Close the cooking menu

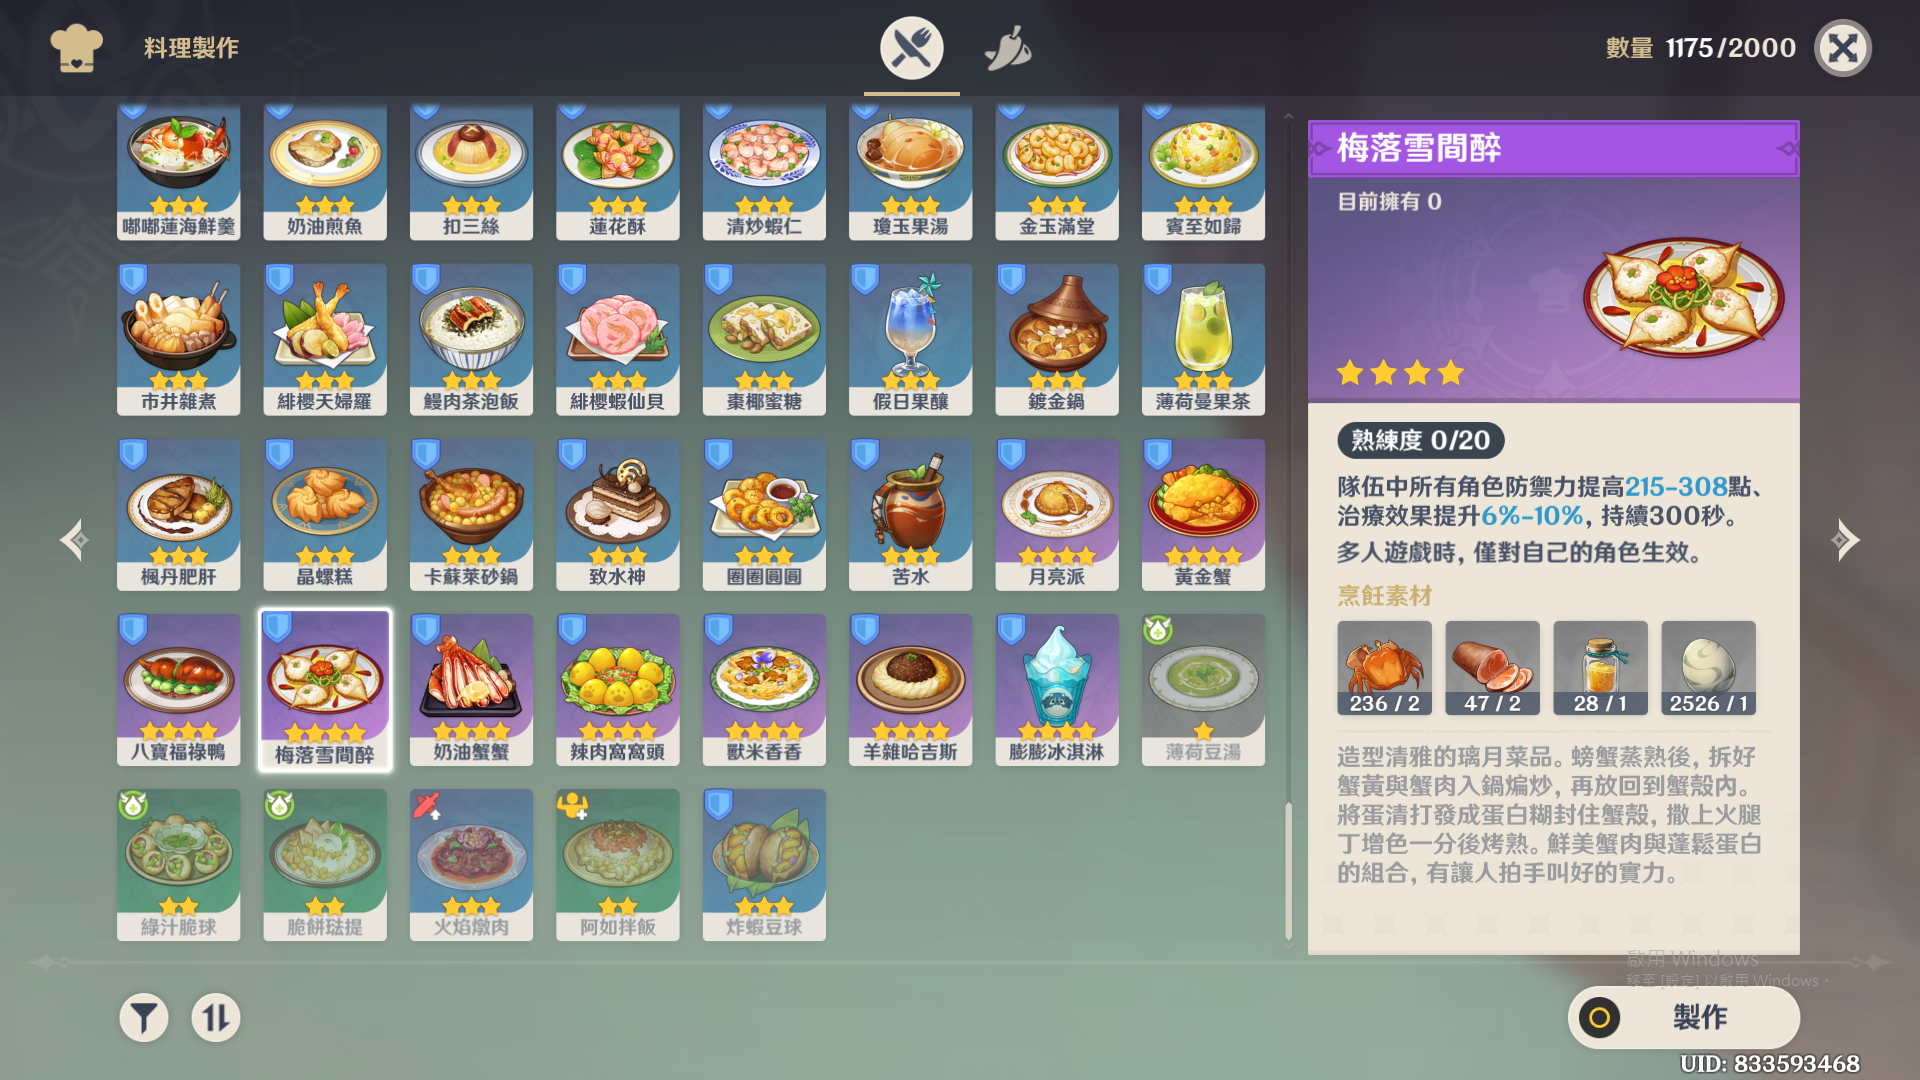point(1843,48)
